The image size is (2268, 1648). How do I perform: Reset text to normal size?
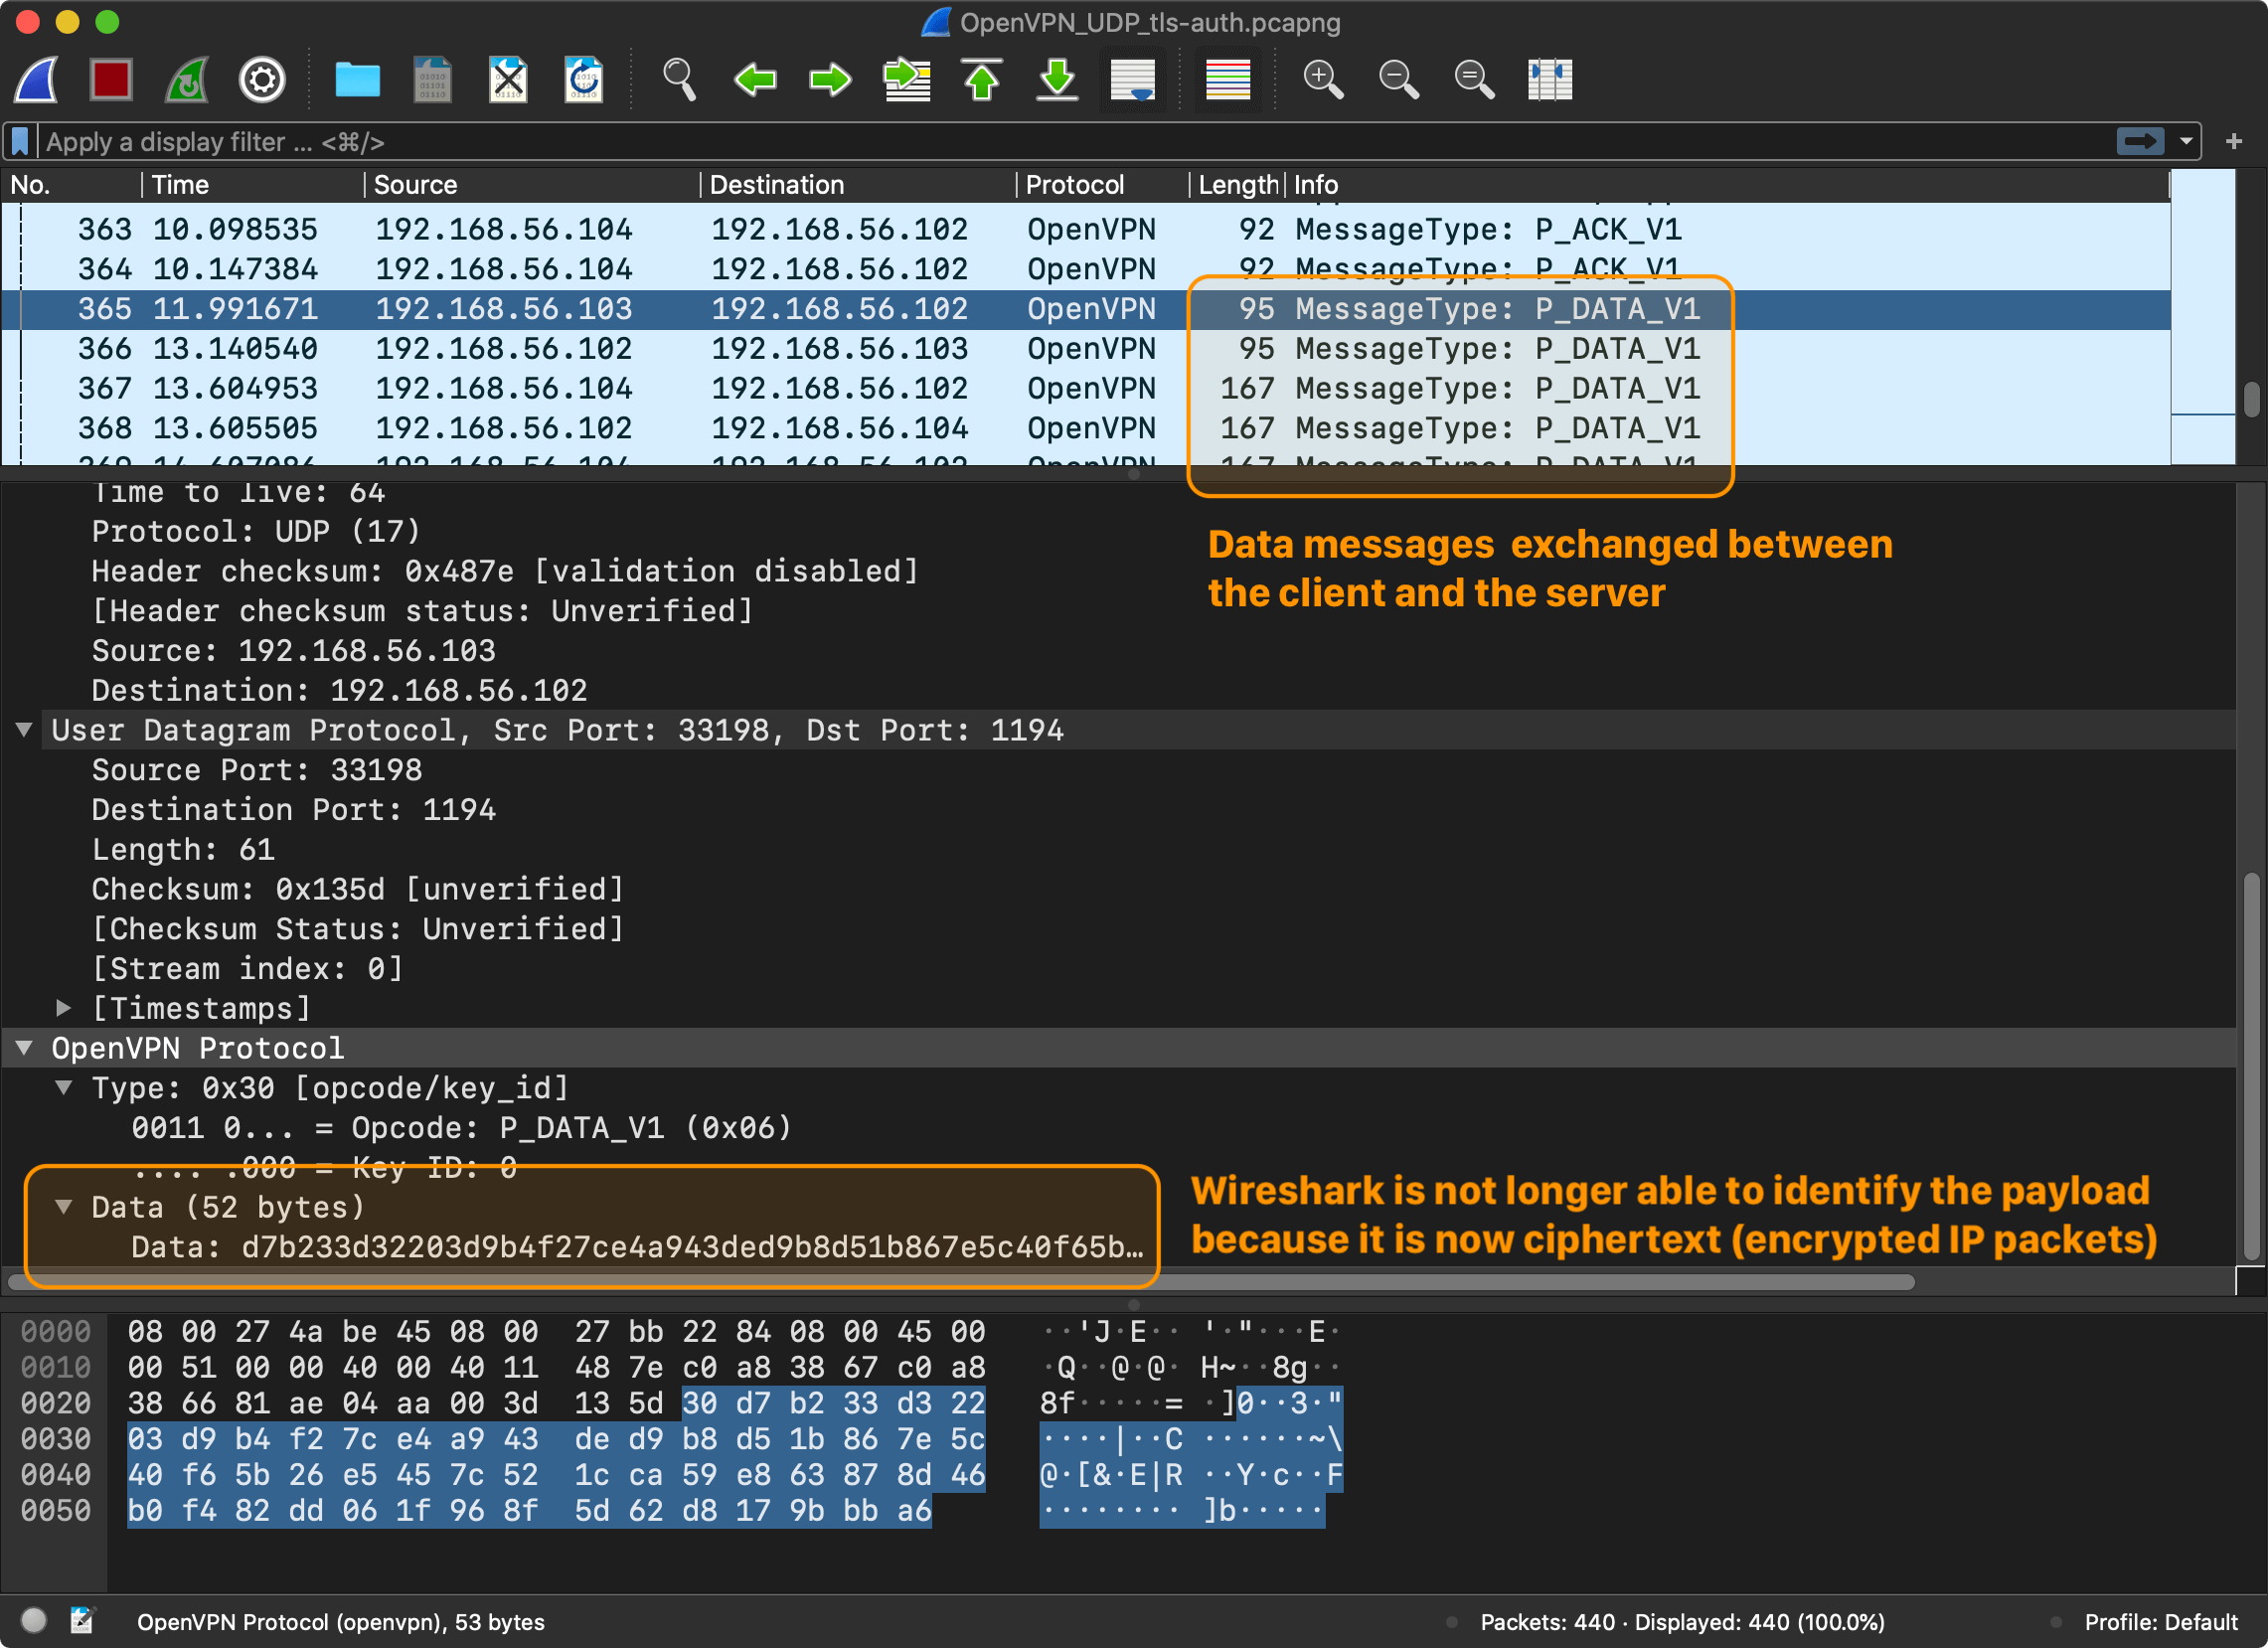point(1474,80)
